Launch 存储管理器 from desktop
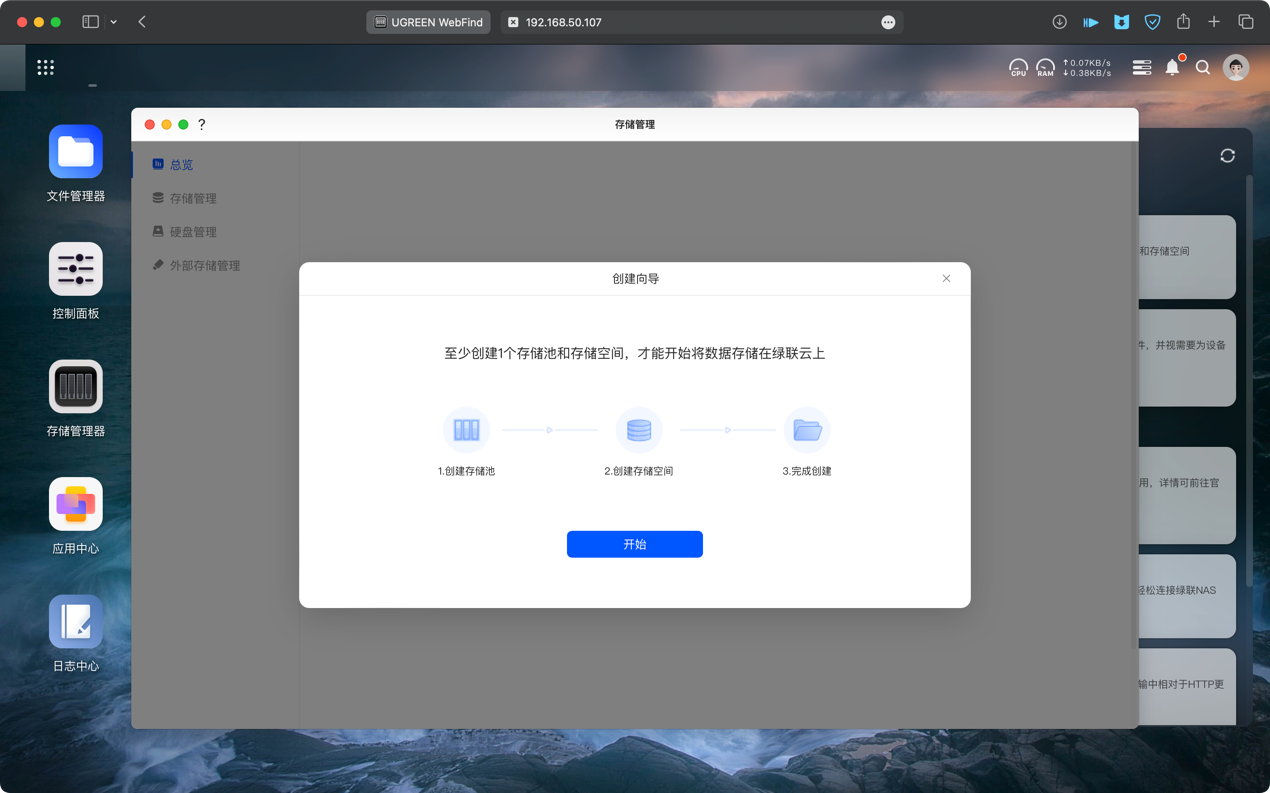This screenshot has height=793, width=1270. 76,387
